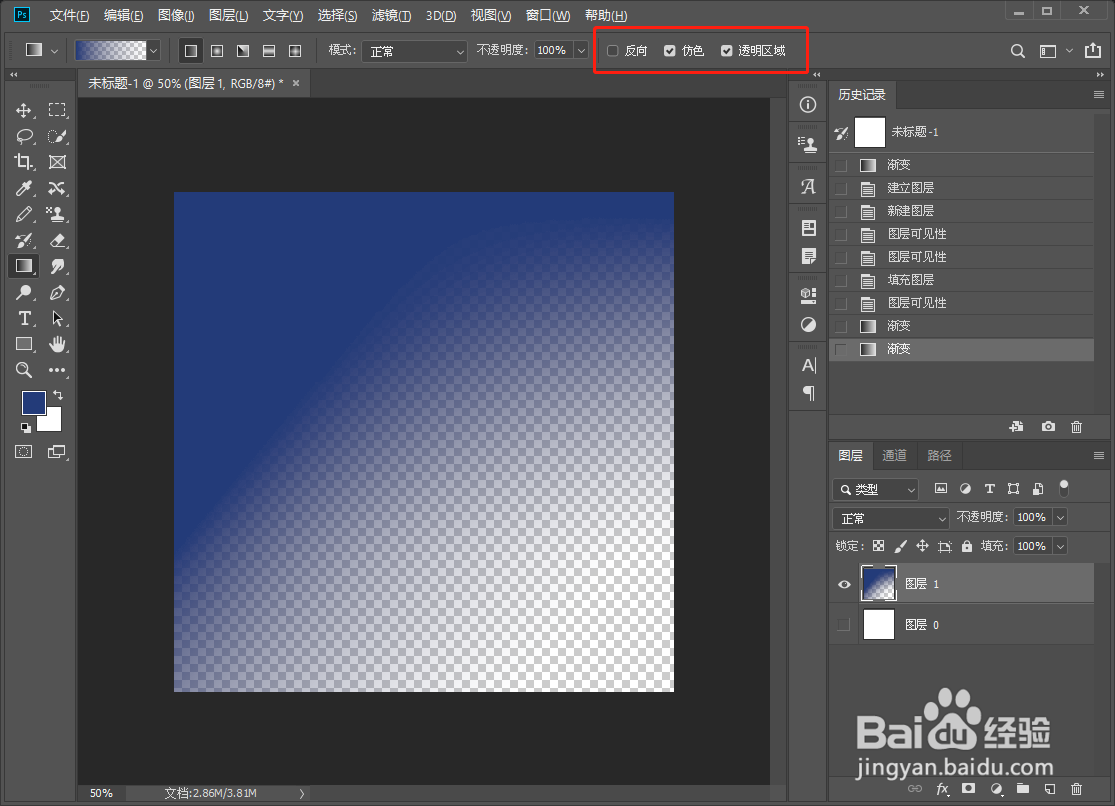Select the Brush tool

tap(23, 214)
